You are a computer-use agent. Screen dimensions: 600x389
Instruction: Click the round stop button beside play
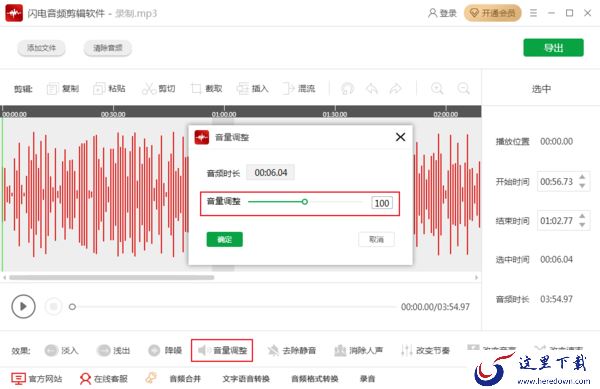pos(53,306)
